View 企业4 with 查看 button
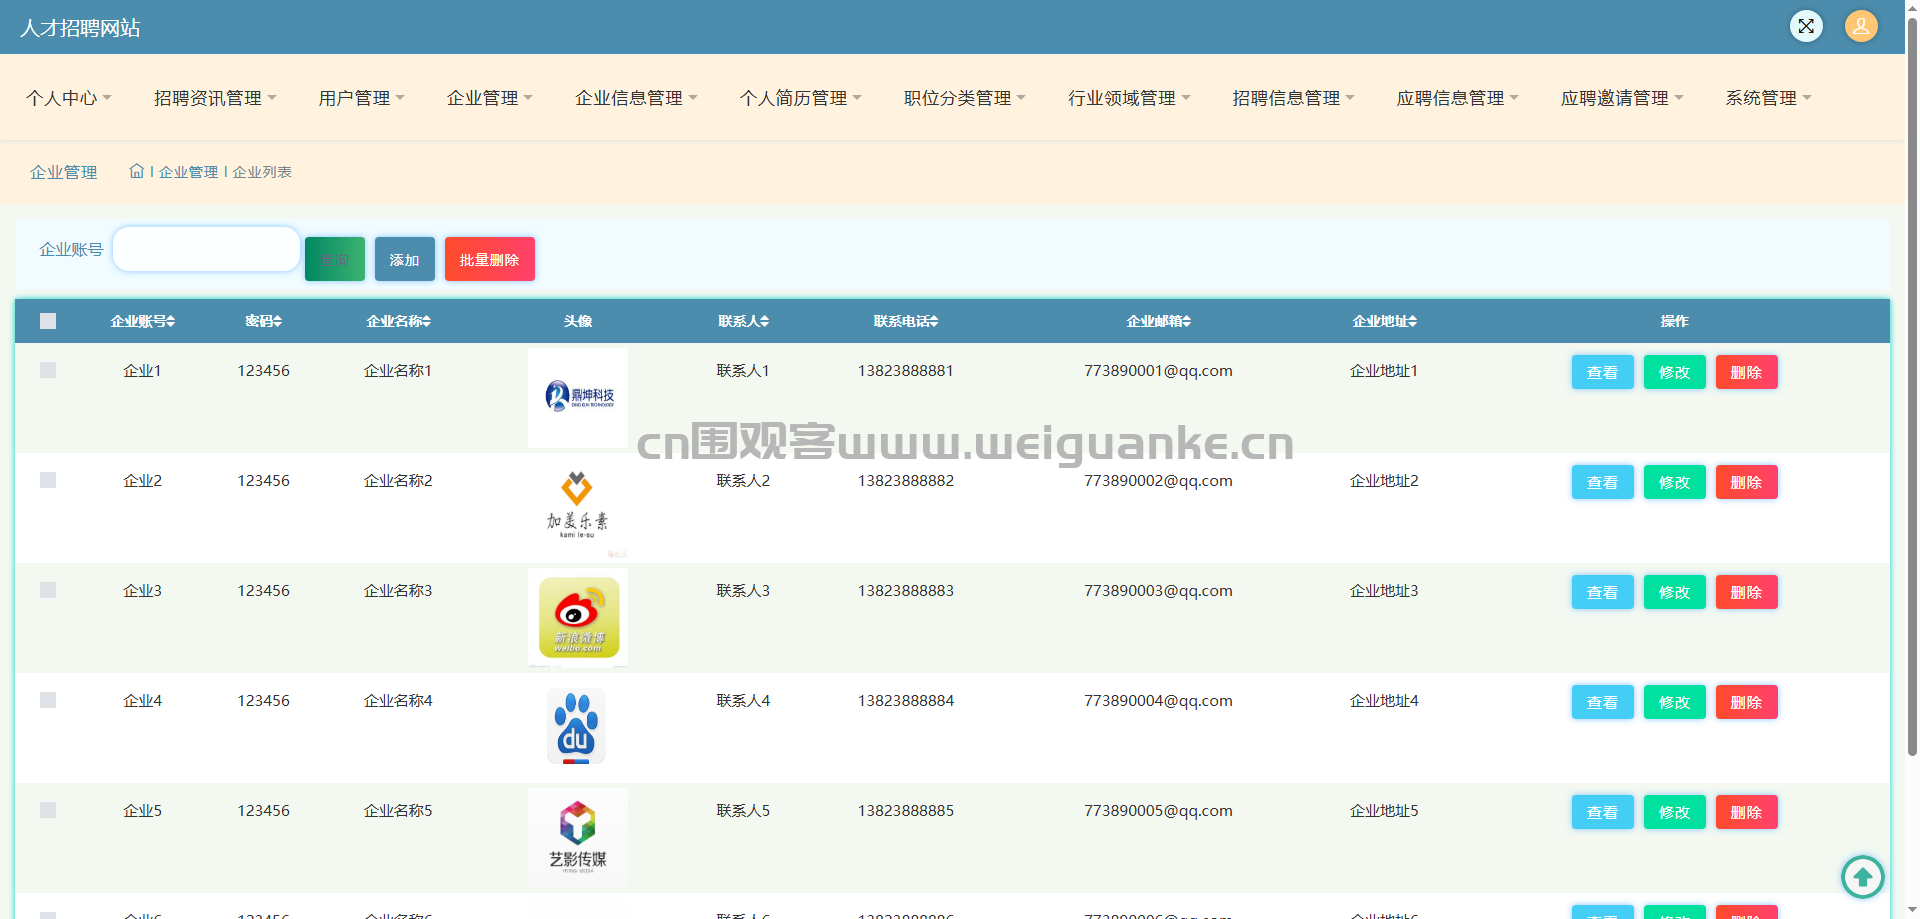Screen dimensions: 1920x919 tap(1602, 702)
